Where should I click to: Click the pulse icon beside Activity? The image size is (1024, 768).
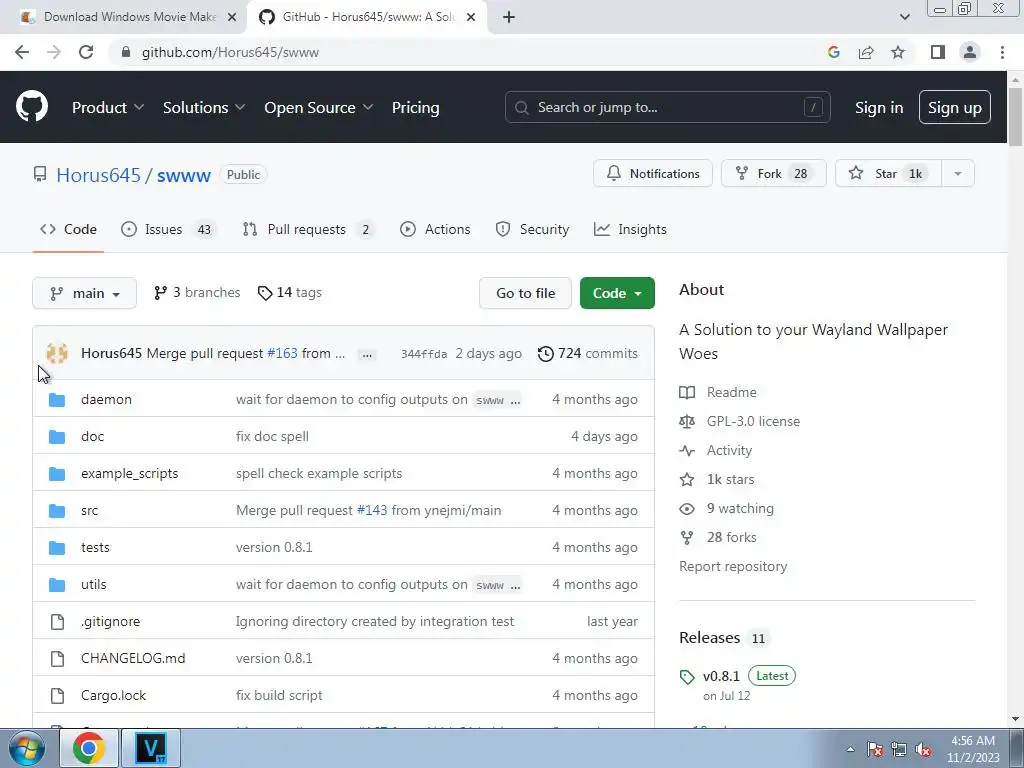(687, 451)
